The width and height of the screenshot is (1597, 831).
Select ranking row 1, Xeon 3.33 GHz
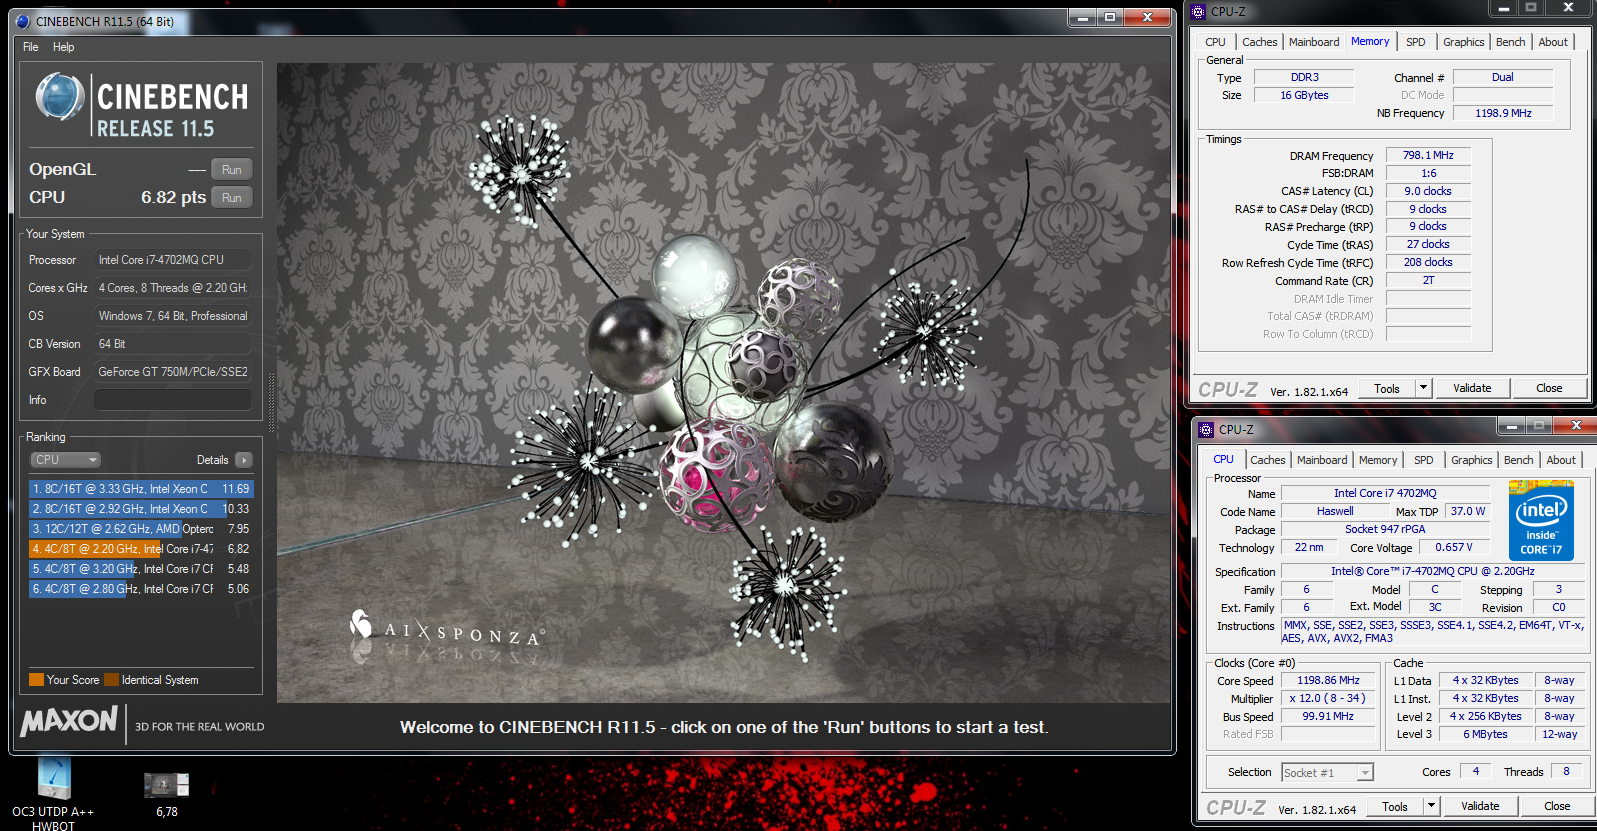click(141, 489)
